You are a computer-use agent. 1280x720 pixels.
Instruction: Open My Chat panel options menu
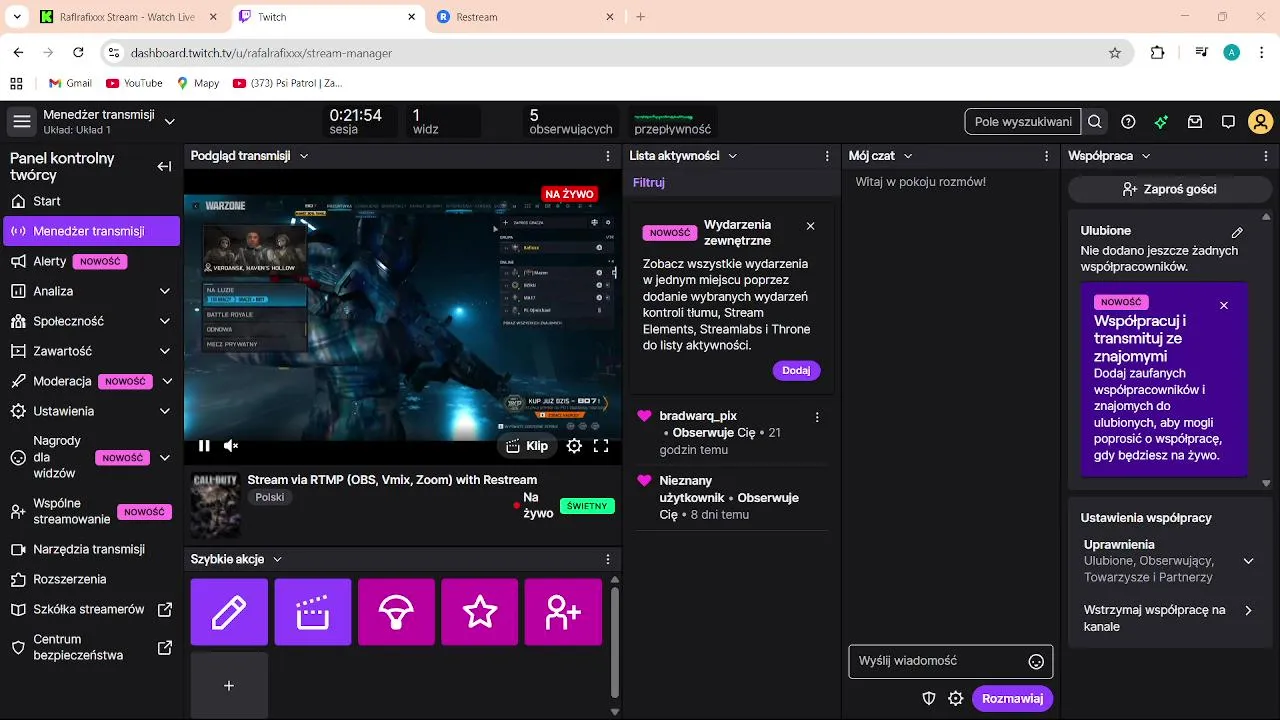[1046, 156]
